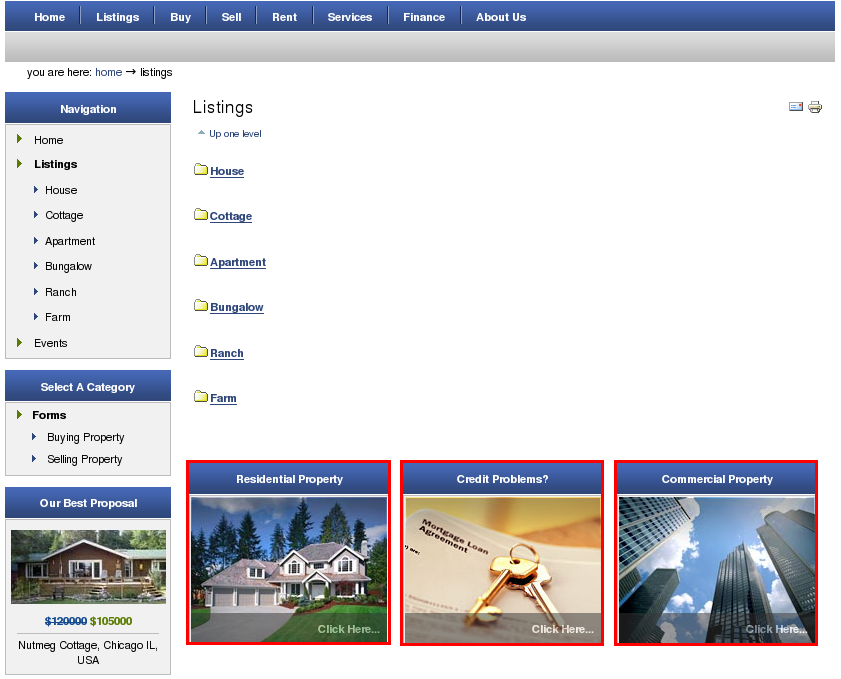841x679 pixels.
Task: Expand the Listings arrow in Navigation
Action: point(20,164)
